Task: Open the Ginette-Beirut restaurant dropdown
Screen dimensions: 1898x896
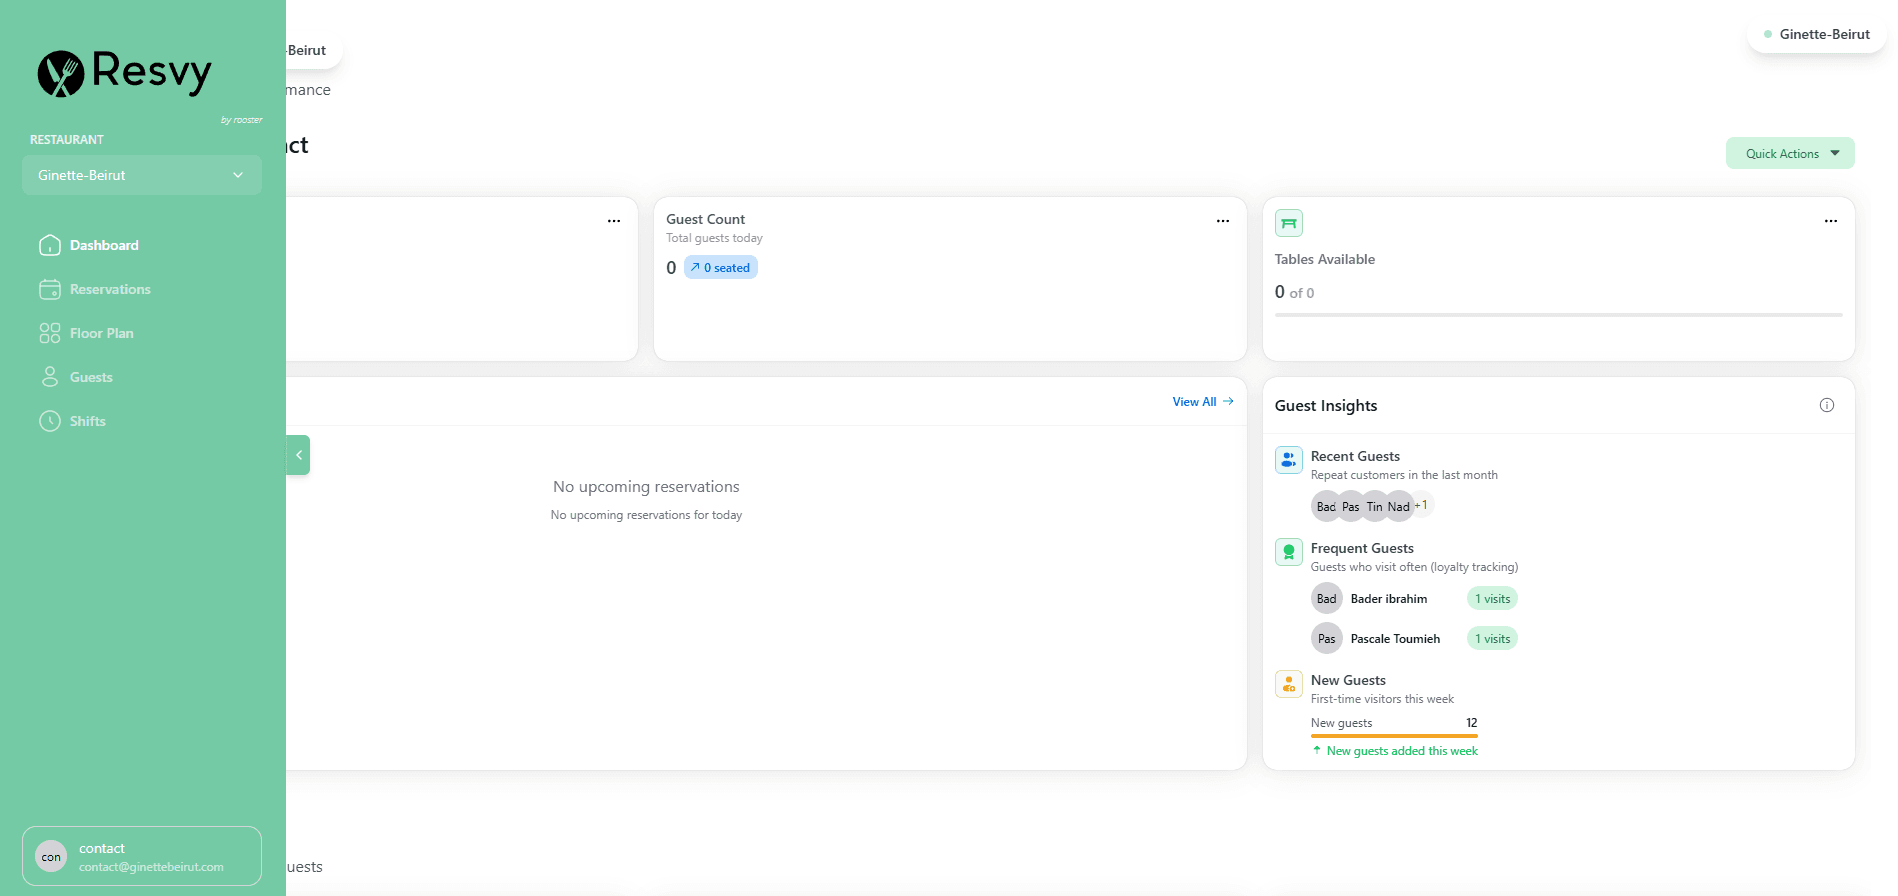Action: click(141, 175)
